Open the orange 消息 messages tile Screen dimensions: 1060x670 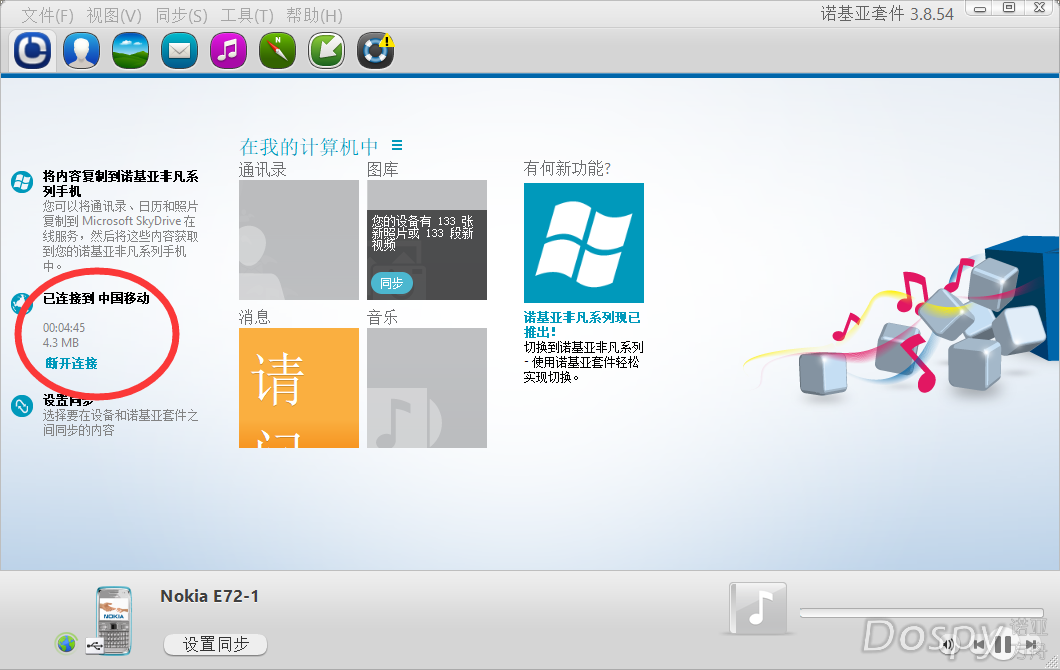click(299, 388)
